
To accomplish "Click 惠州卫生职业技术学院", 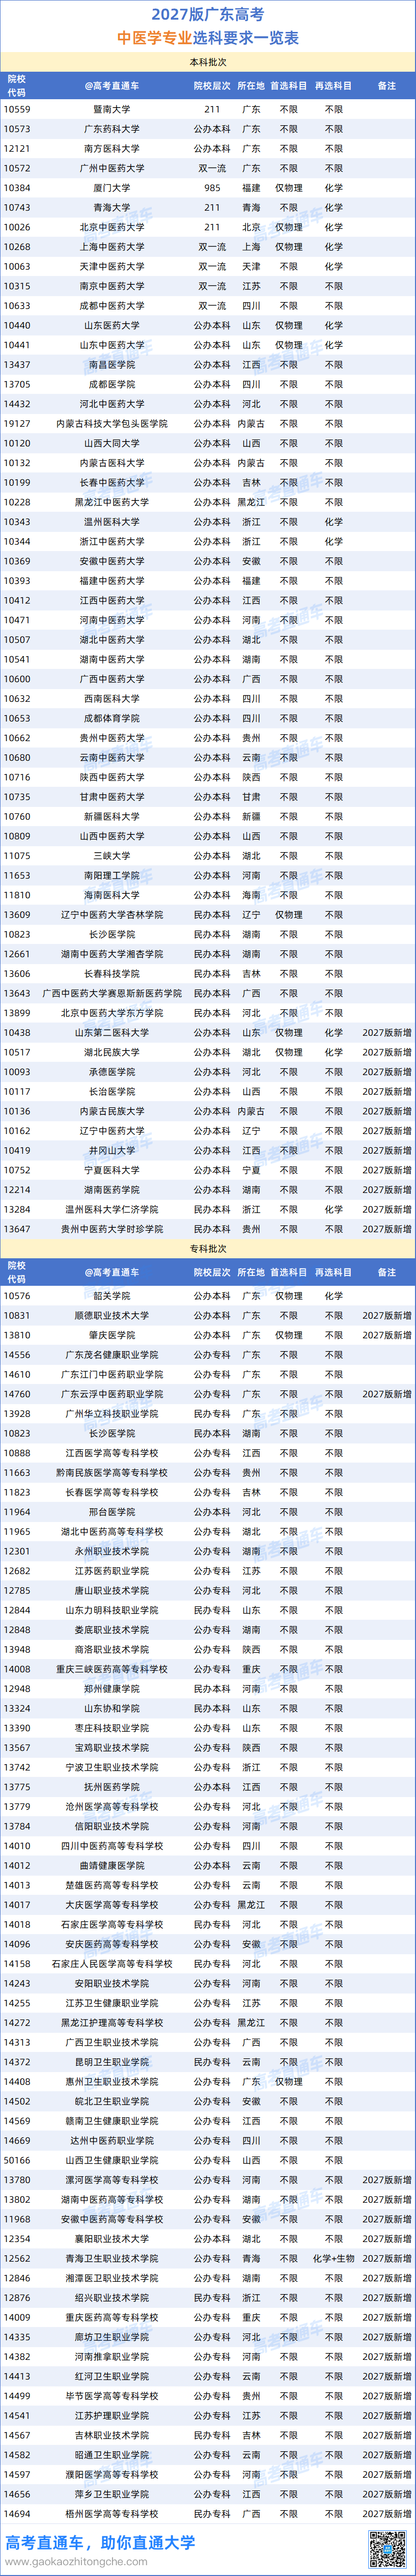I will 112,2082.
